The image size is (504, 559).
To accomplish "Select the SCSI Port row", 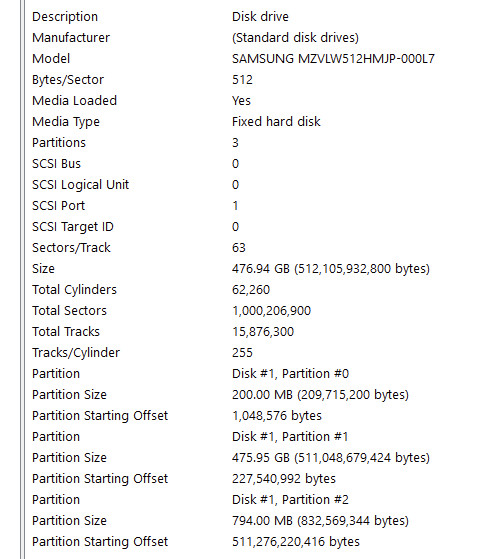I will coord(264,206).
